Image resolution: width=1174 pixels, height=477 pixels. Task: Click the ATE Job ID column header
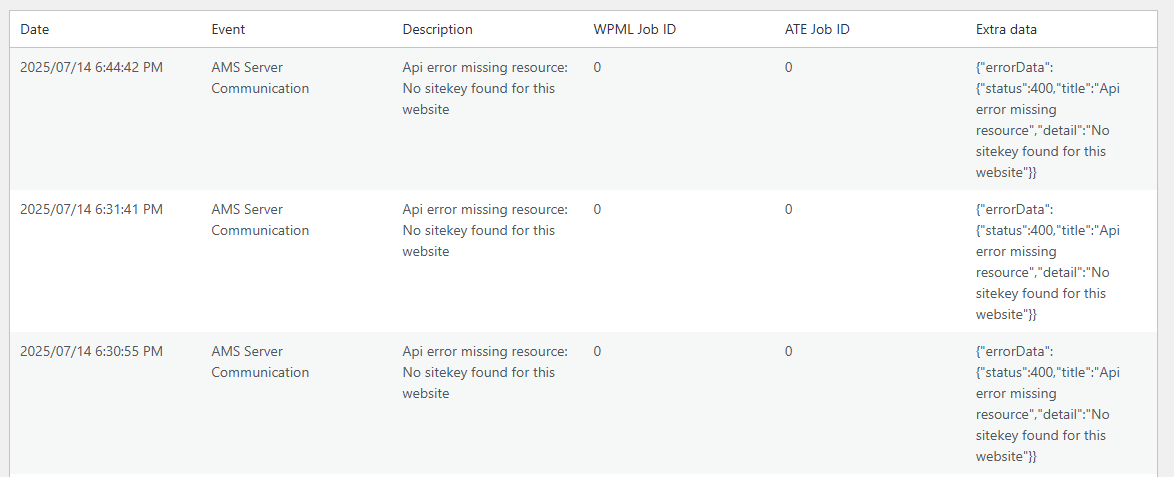coord(817,30)
